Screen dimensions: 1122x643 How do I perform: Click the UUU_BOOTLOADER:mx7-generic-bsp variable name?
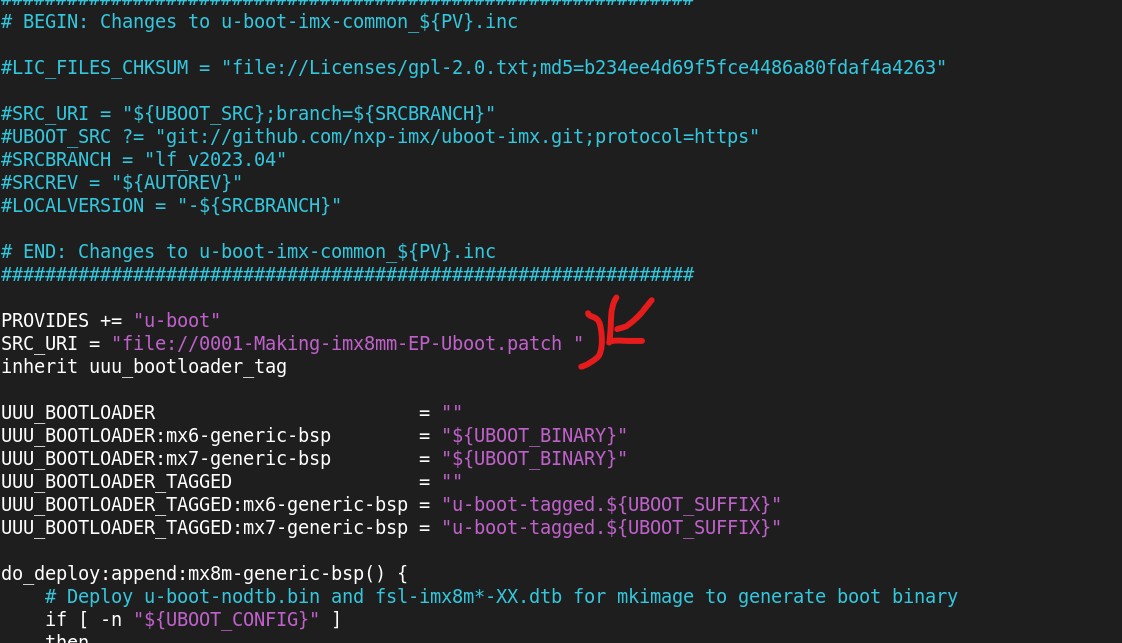coord(166,459)
